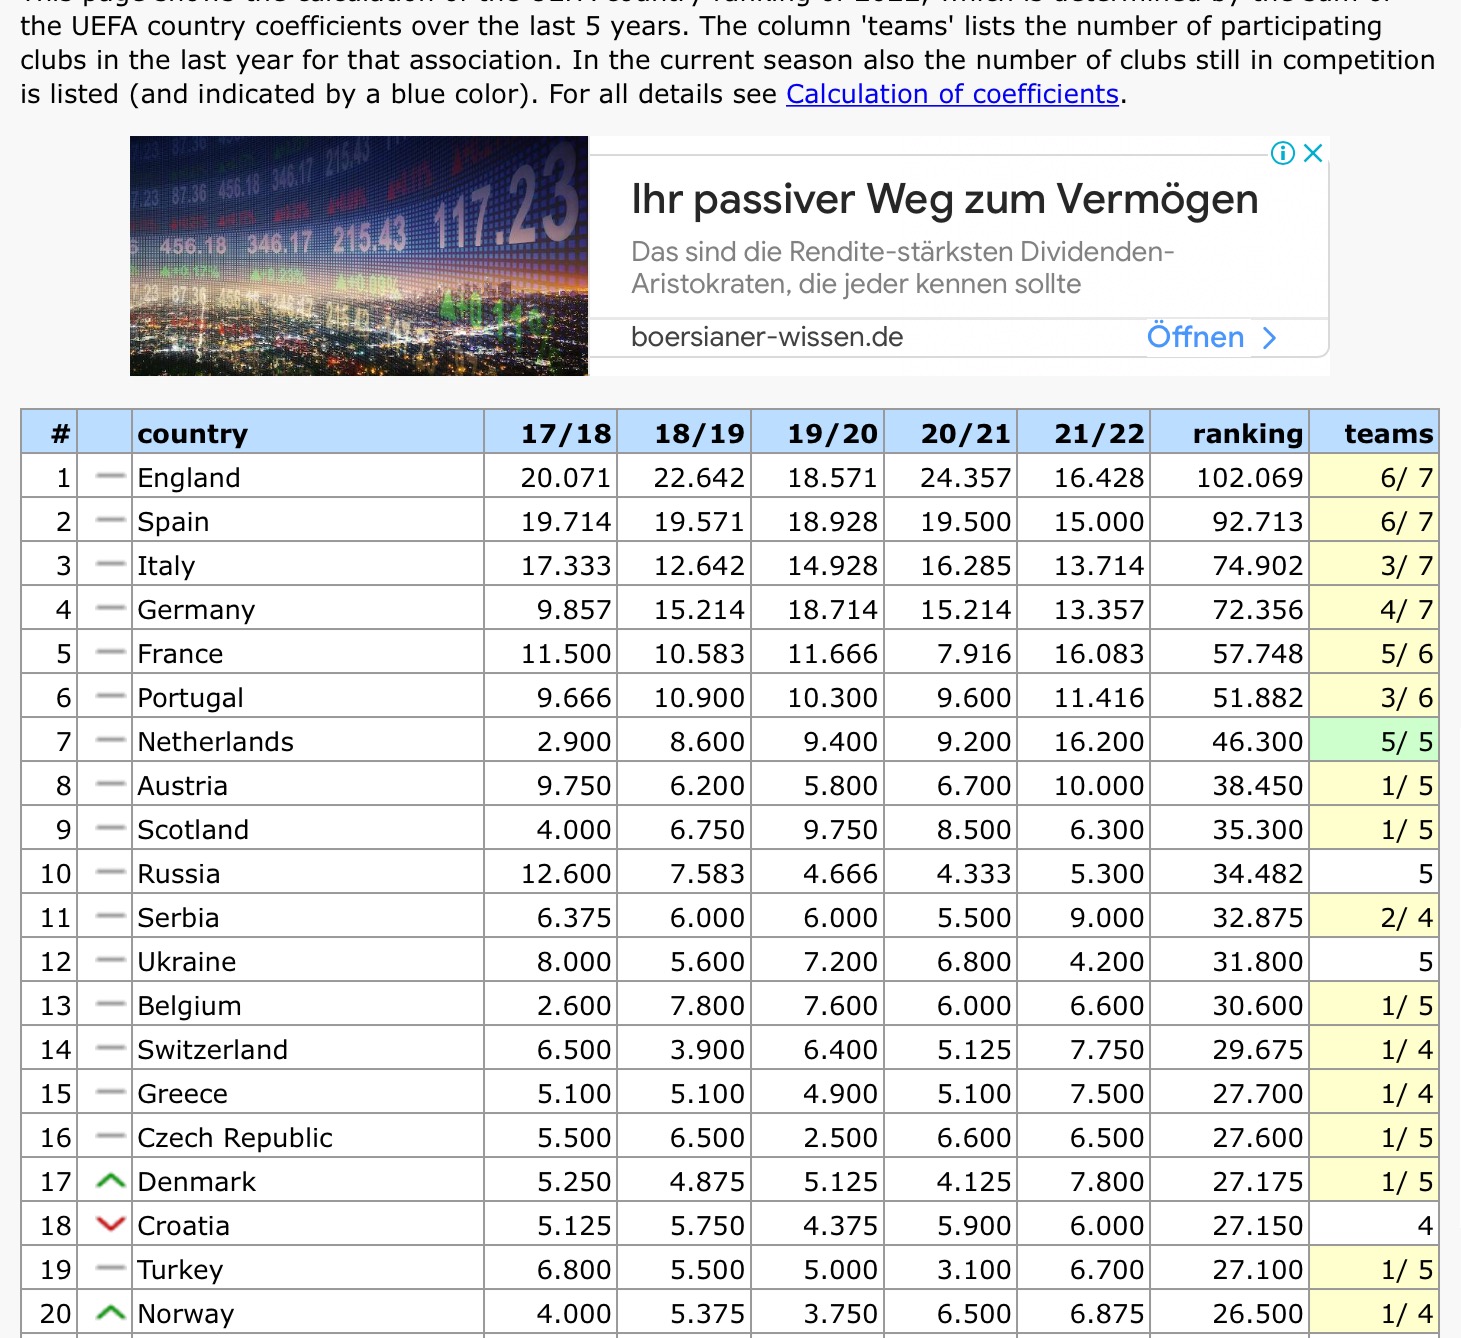Click the red down arrow beside Croatia
Viewport: 1461px width, 1338px height.
[x=110, y=1226]
